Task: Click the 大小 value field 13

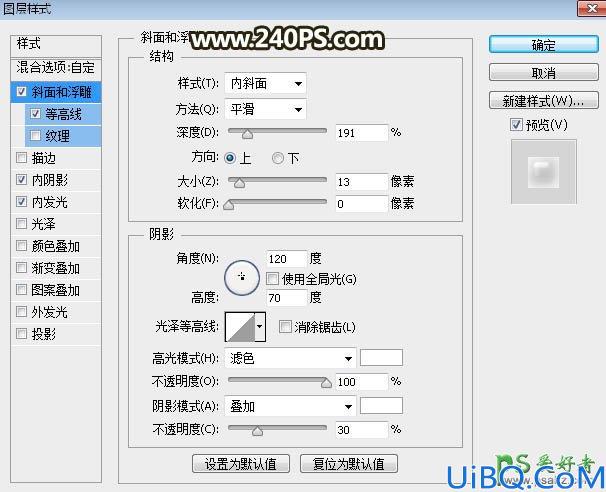Action: tap(361, 182)
